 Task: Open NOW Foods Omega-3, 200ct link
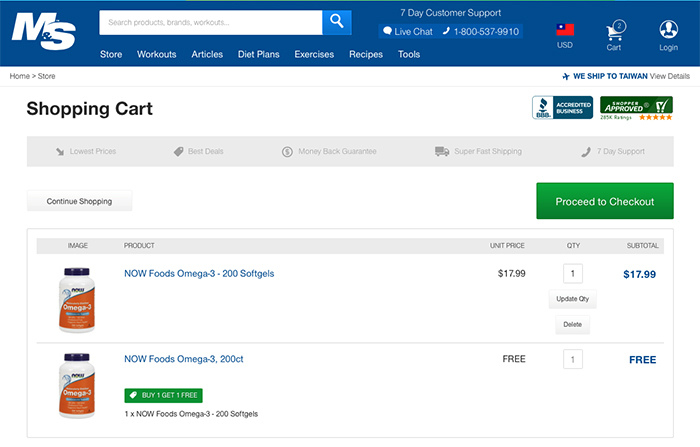184,359
